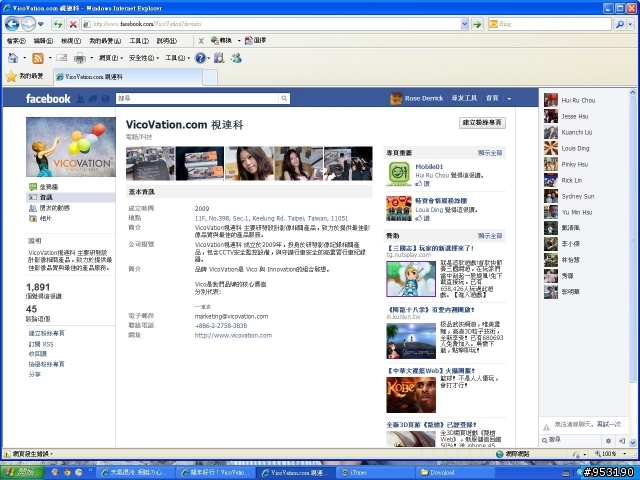Click the browser Forward arrow button
The width and height of the screenshot is (640, 480).
coord(28,24)
